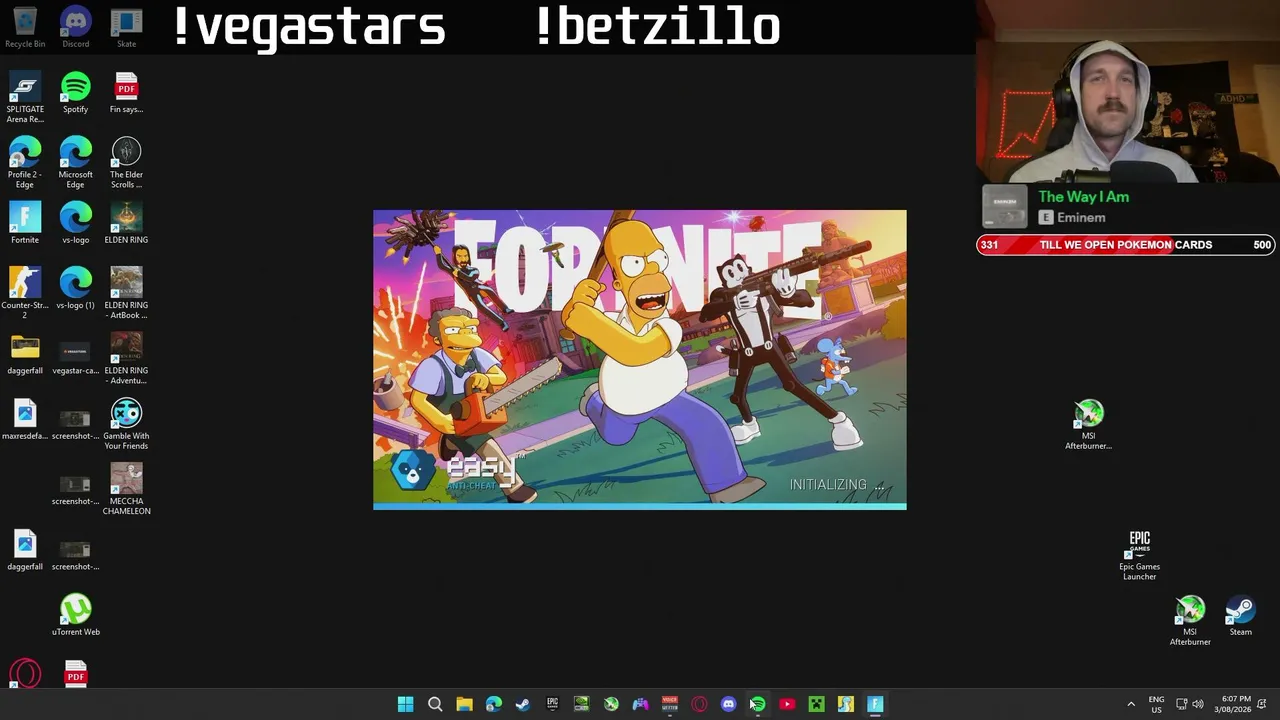Select the Steam desktop shortcut
The height and width of the screenshot is (720, 1280).
pyautogui.click(x=1240, y=615)
